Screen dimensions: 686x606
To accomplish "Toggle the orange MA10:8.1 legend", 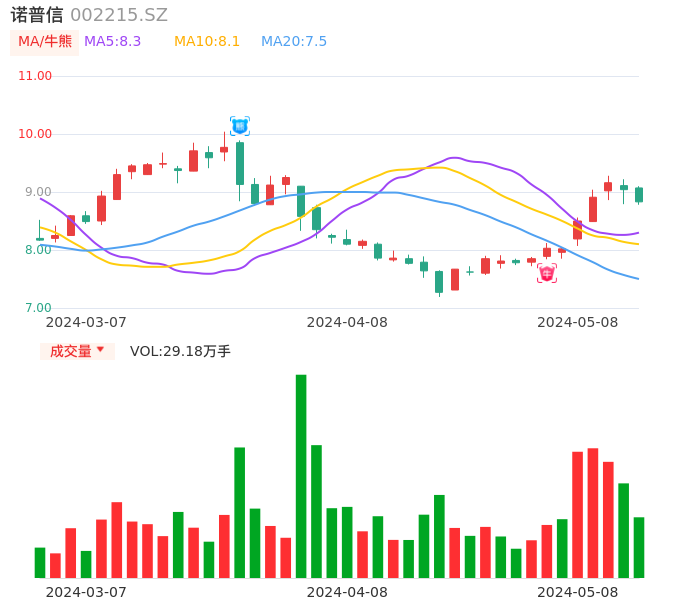I will pos(207,42).
